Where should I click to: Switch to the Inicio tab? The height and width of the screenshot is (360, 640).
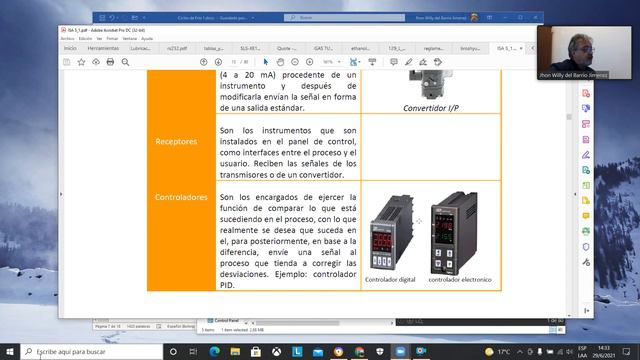(x=70, y=48)
